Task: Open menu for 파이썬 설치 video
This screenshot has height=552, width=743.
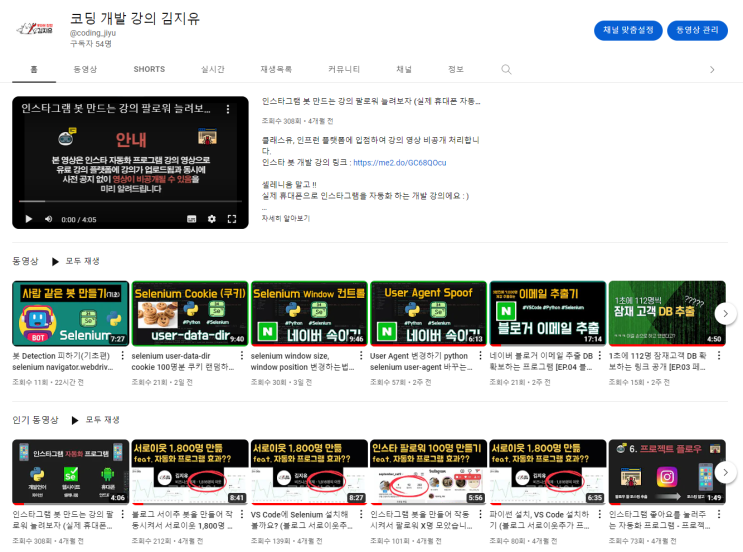Action: pyautogui.click(x=599, y=514)
